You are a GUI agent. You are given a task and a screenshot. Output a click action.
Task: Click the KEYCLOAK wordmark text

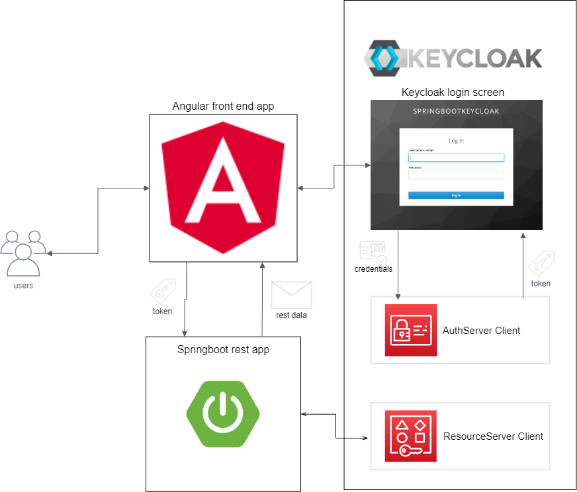pyautogui.click(x=475, y=58)
